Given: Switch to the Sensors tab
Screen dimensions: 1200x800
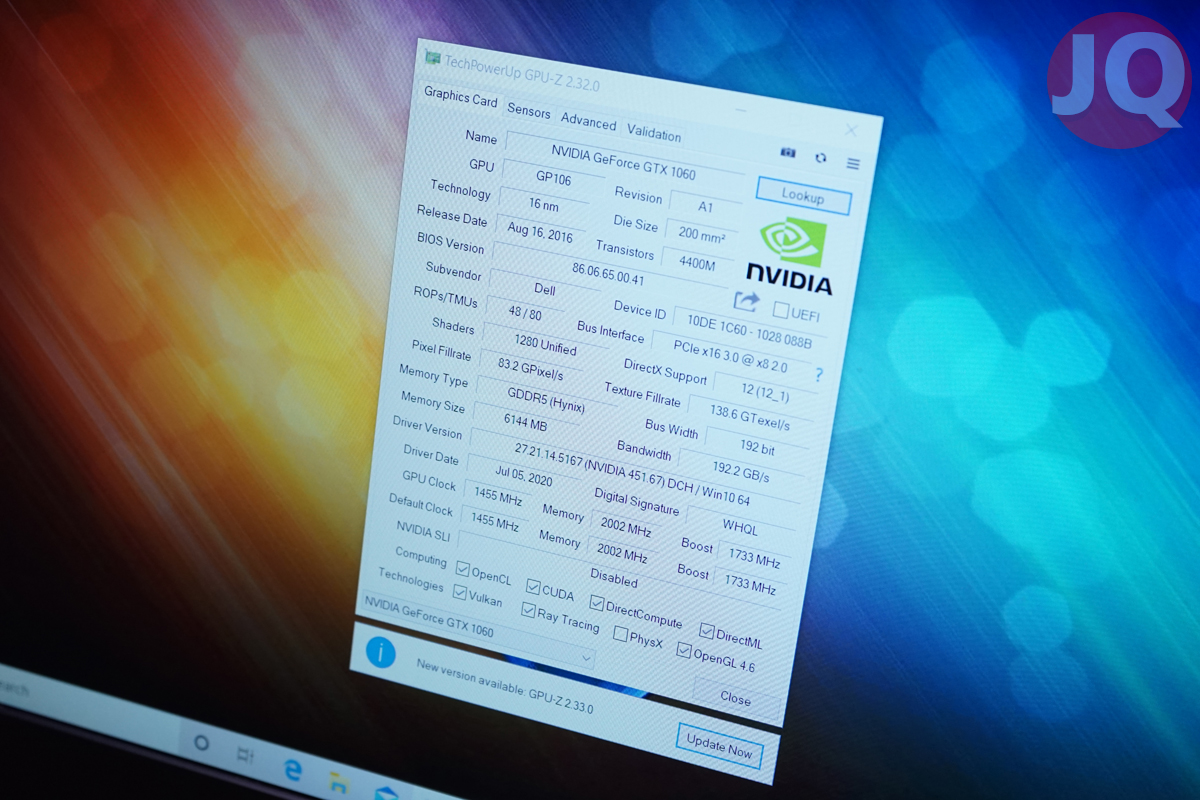Looking at the screenshot, I should point(529,110).
